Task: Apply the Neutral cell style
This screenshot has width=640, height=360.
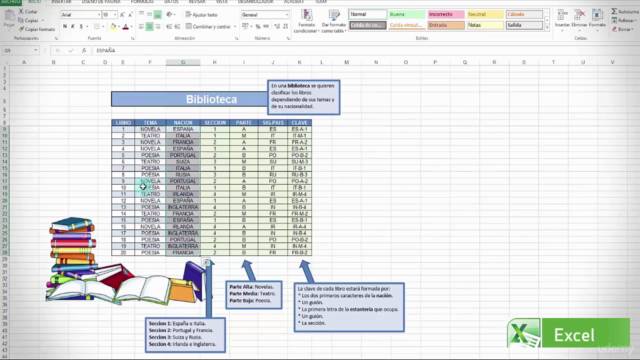Action: pyautogui.click(x=485, y=14)
